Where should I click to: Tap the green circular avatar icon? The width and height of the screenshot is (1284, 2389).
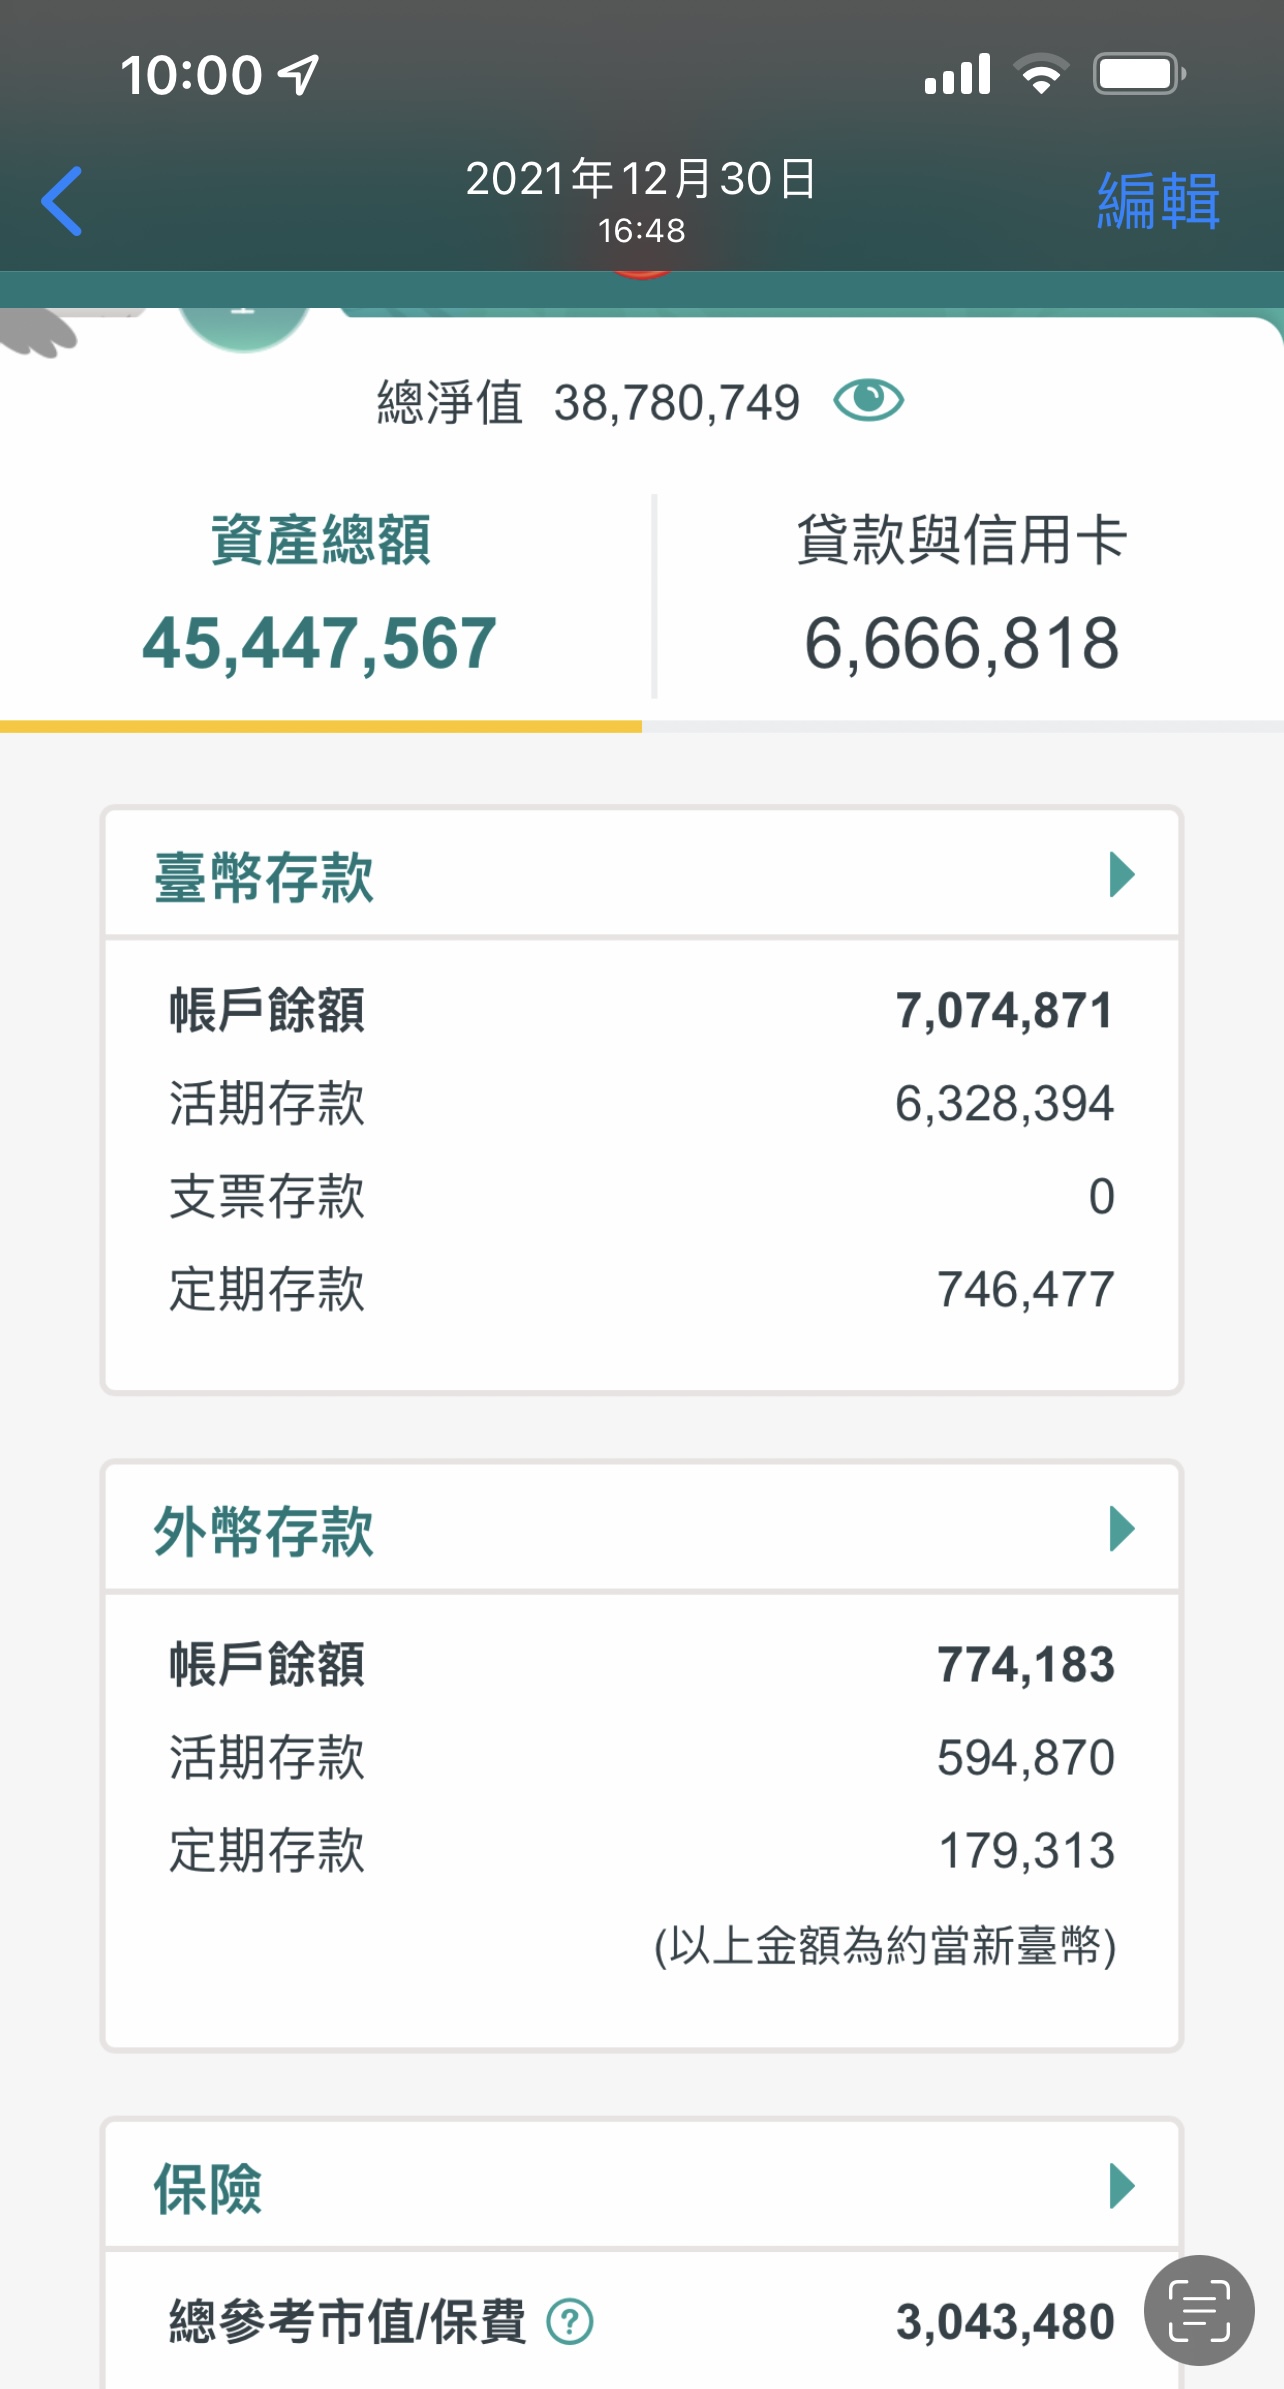click(243, 326)
